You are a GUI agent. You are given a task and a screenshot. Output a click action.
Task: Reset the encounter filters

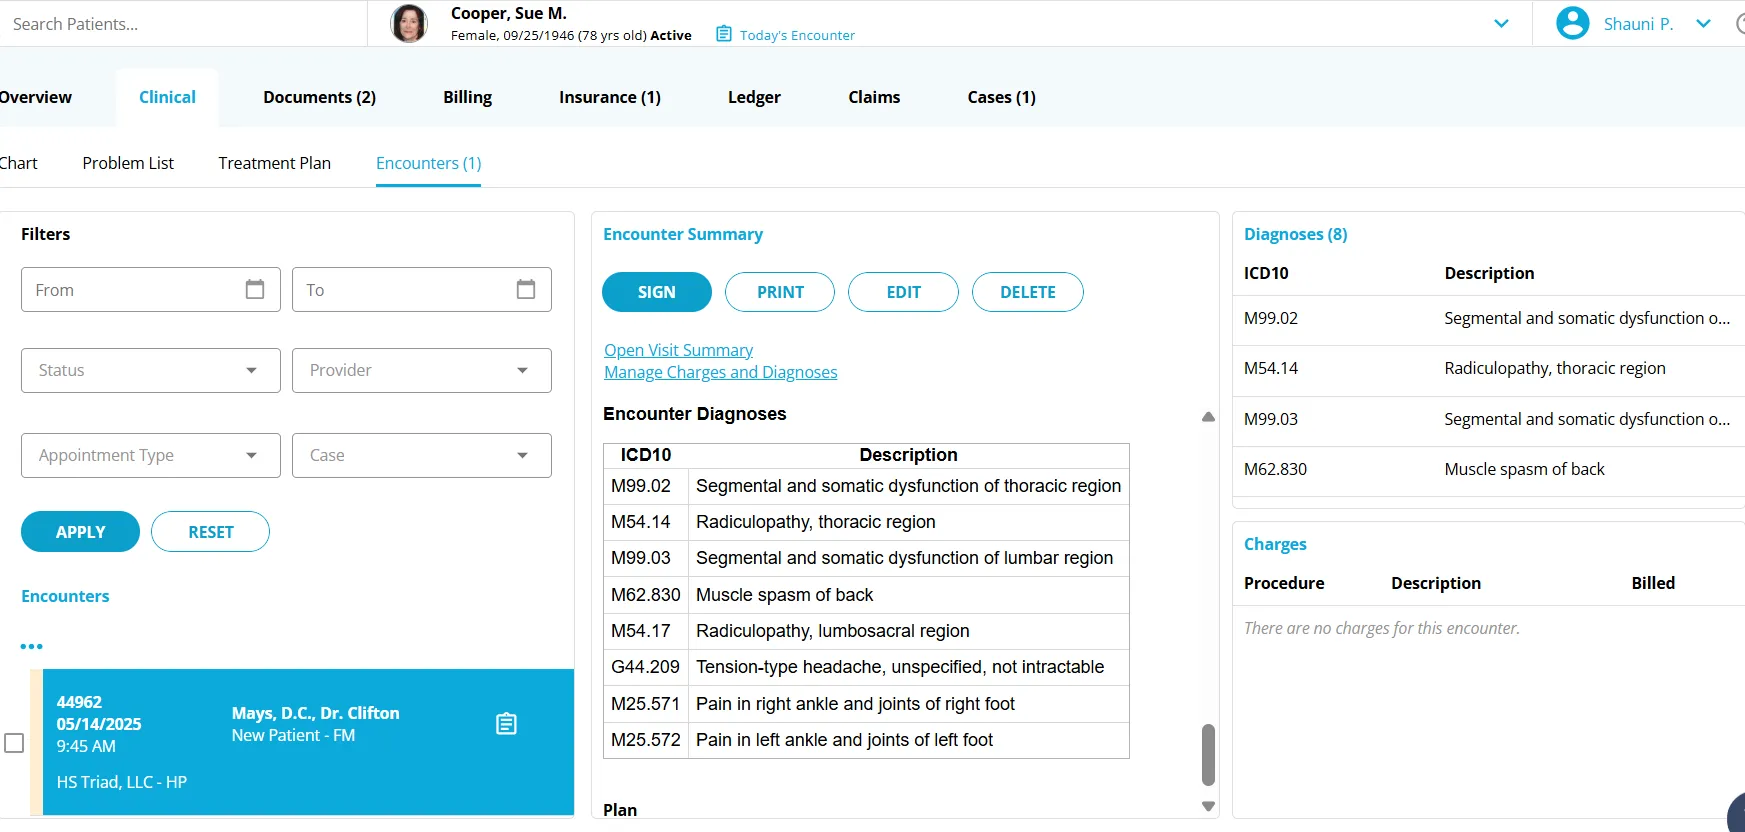point(210,532)
